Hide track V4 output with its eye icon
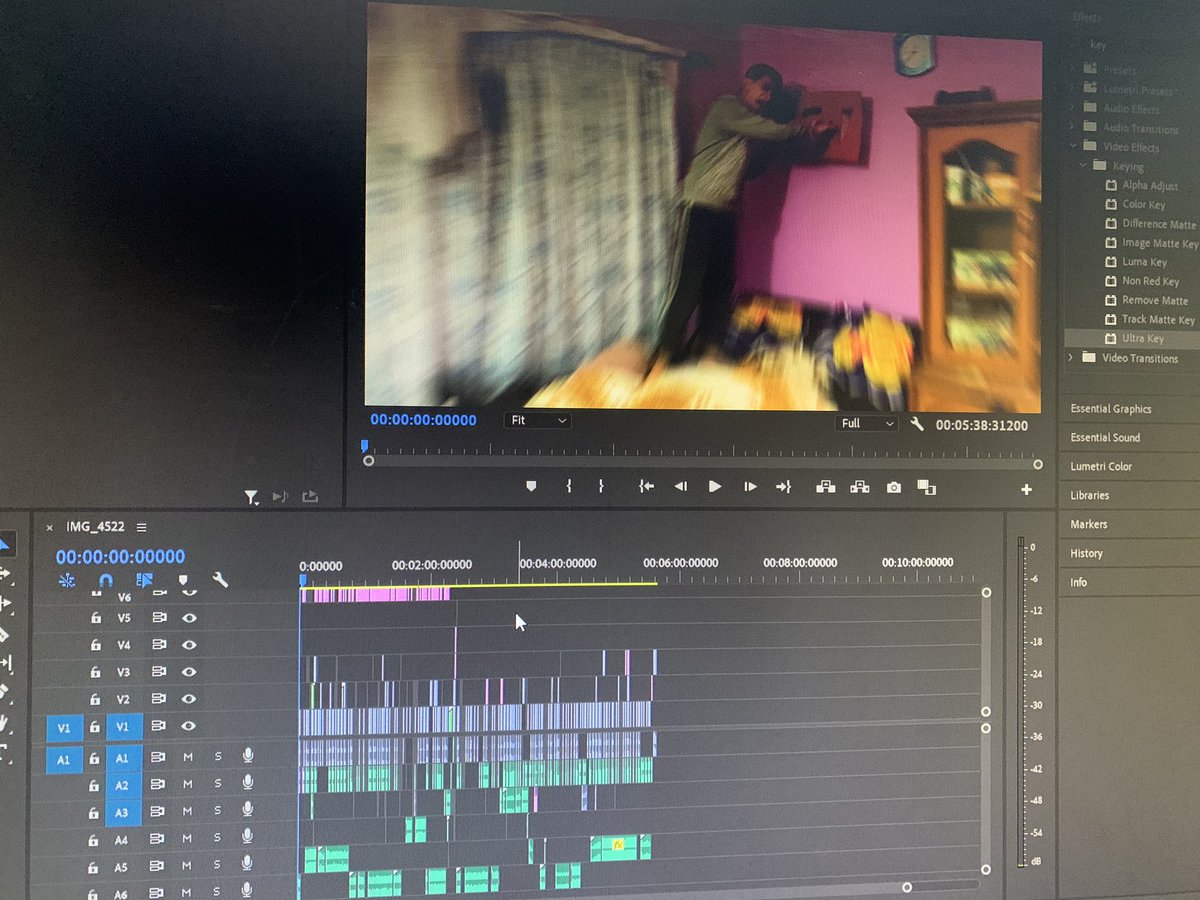This screenshot has width=1200, height=900. point(190,645)
